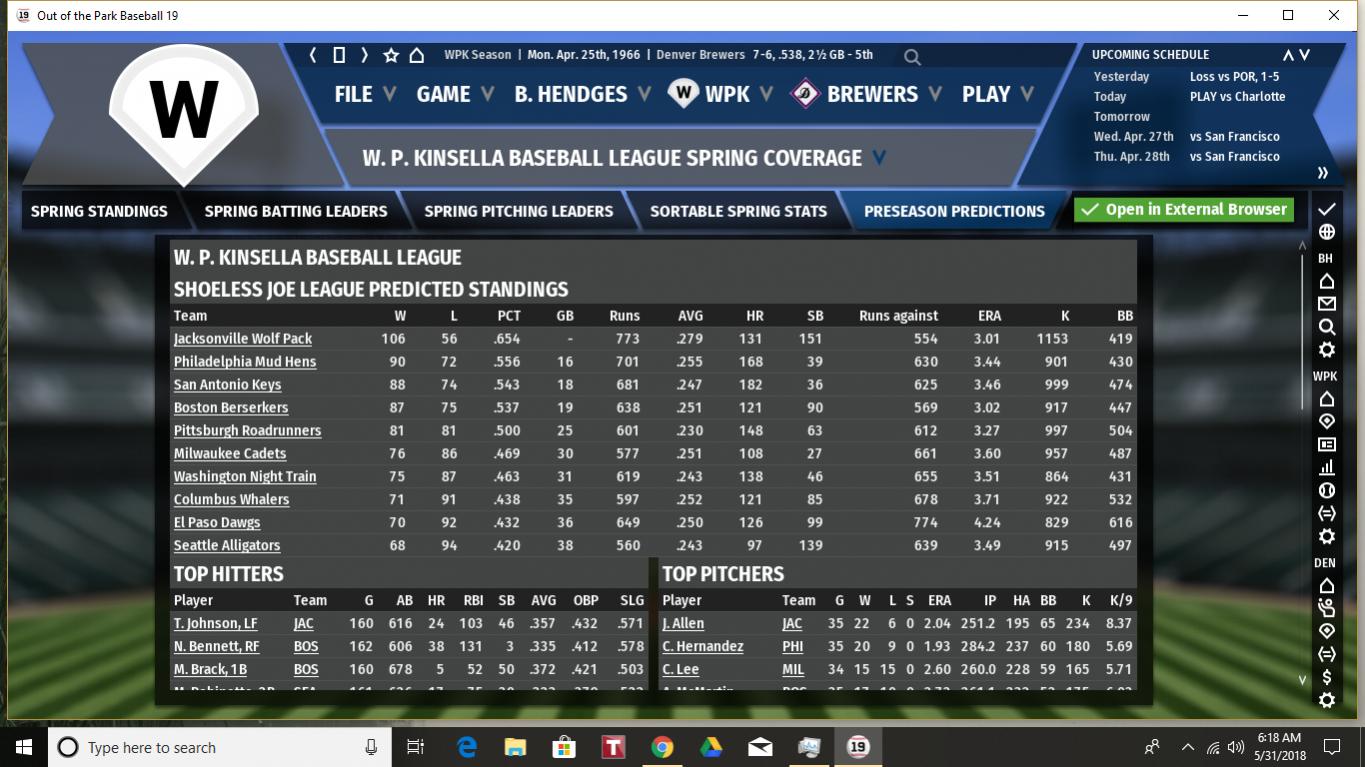Open the Windows Start menu
Viewport: 1365px width, 767px height.
point(24,747)
